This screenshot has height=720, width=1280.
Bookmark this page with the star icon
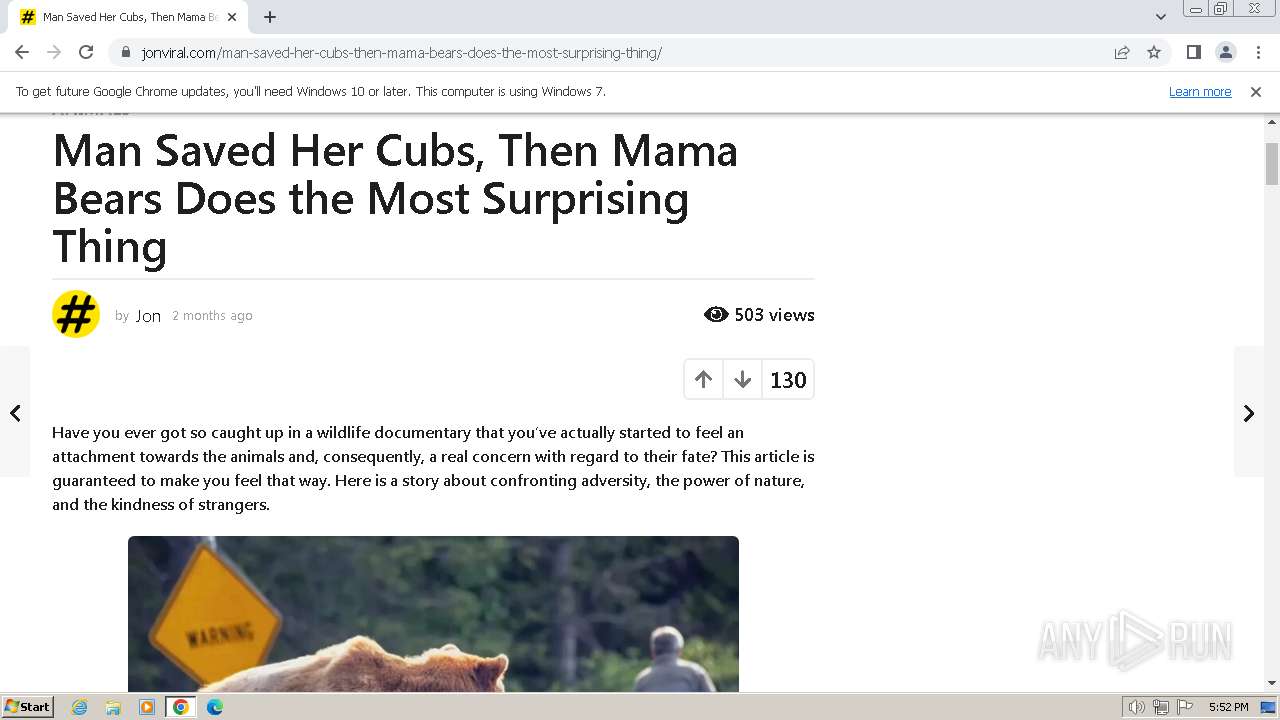pos(1154,52)
